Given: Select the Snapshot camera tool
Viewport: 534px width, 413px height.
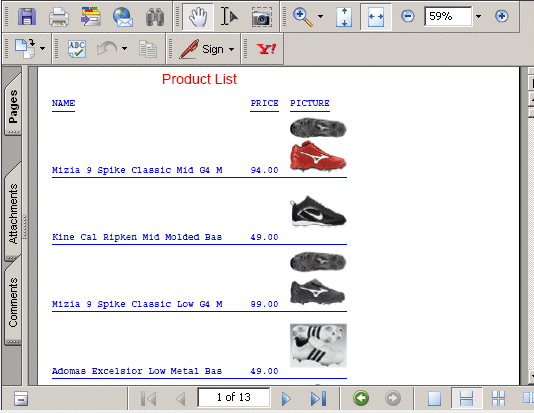Looking at the screenshot, I should click(x=262, y=17).
